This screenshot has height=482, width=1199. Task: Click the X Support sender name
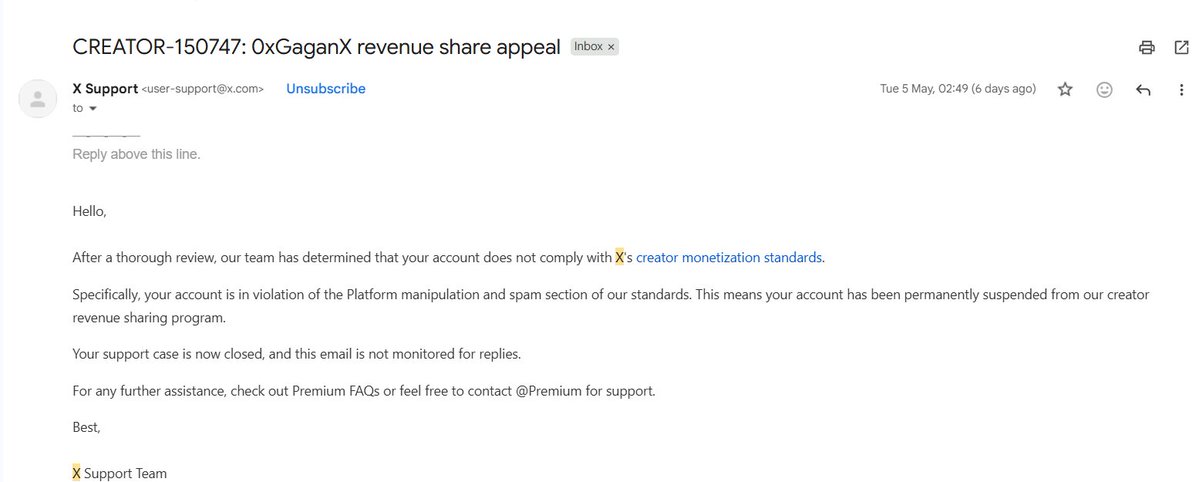coord(106,89)
